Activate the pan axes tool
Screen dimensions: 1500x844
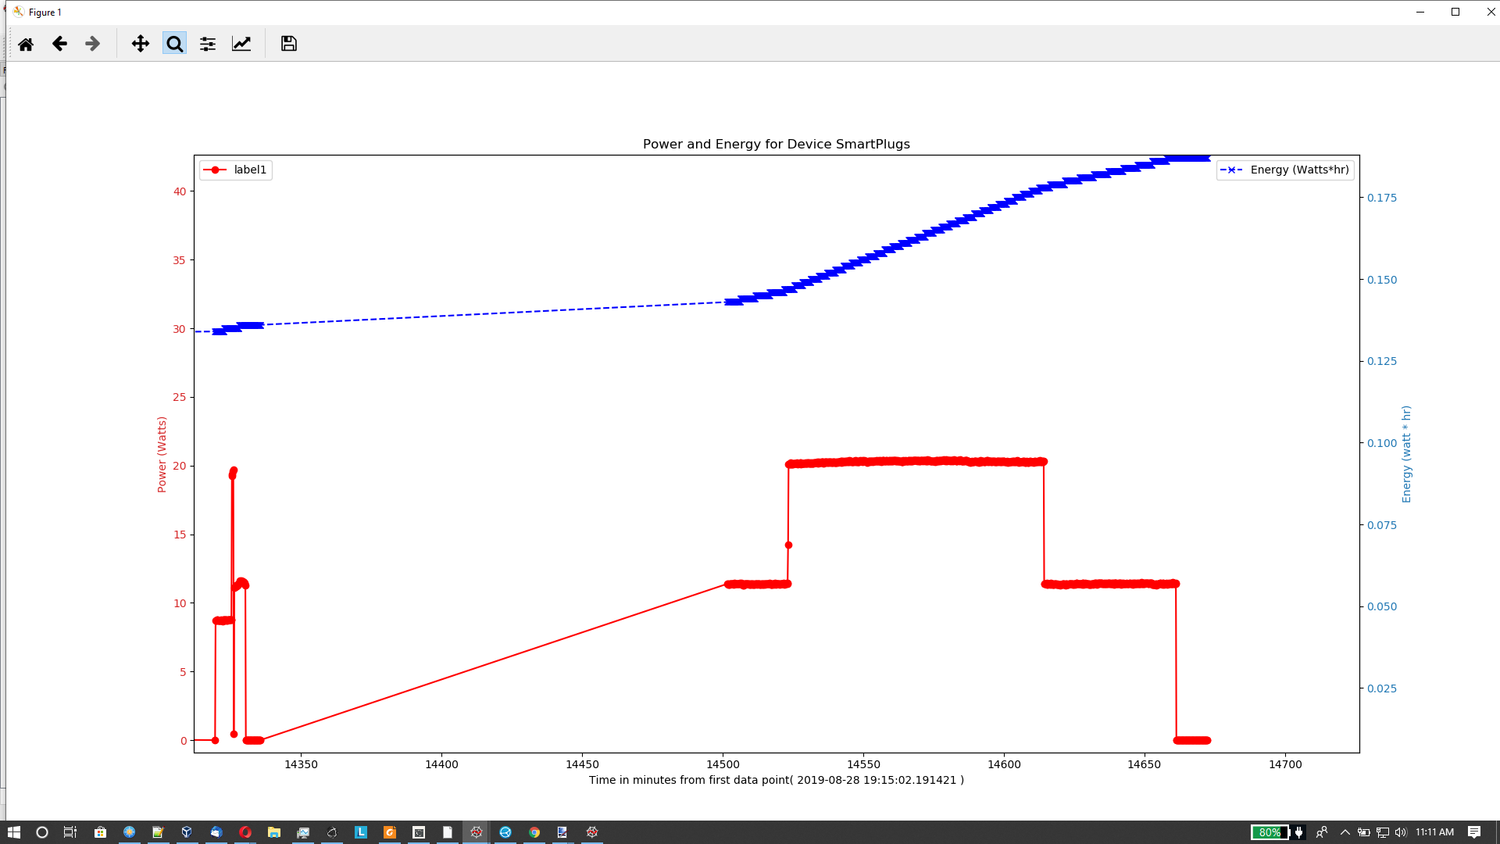140,44
